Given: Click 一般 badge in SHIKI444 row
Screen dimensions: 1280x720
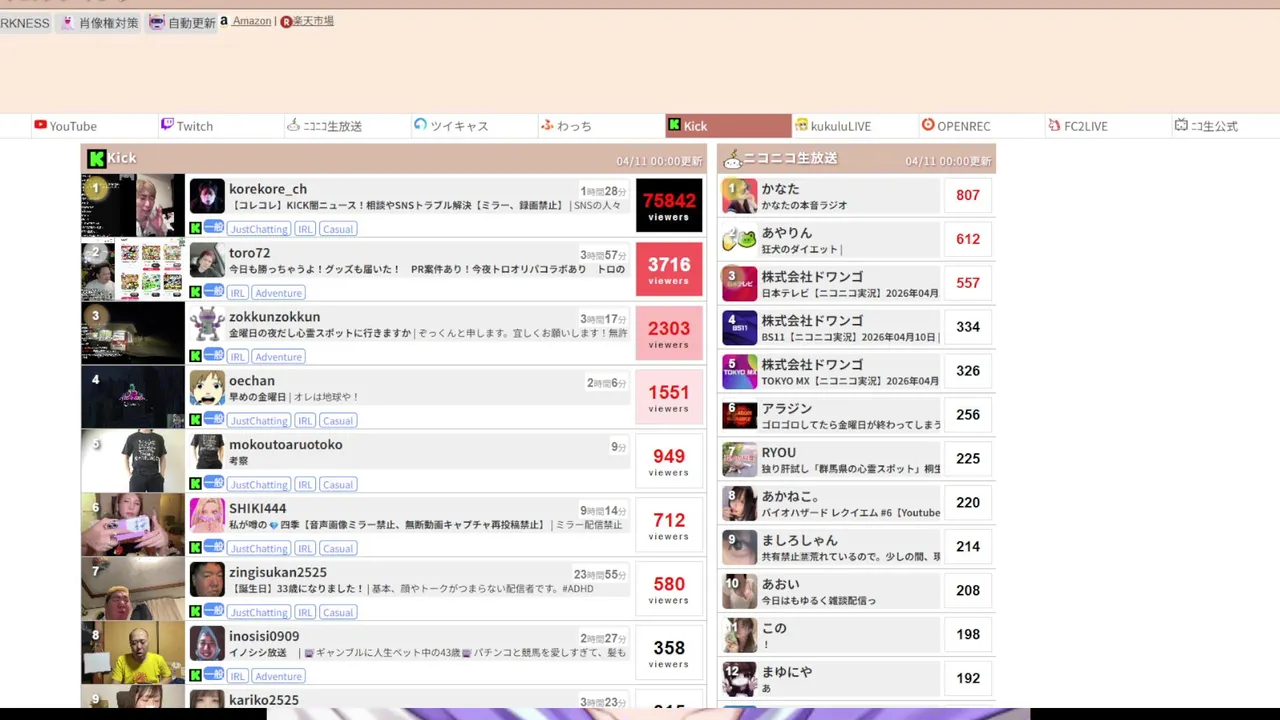Looking at the screenshot, I should click(214, 547).
